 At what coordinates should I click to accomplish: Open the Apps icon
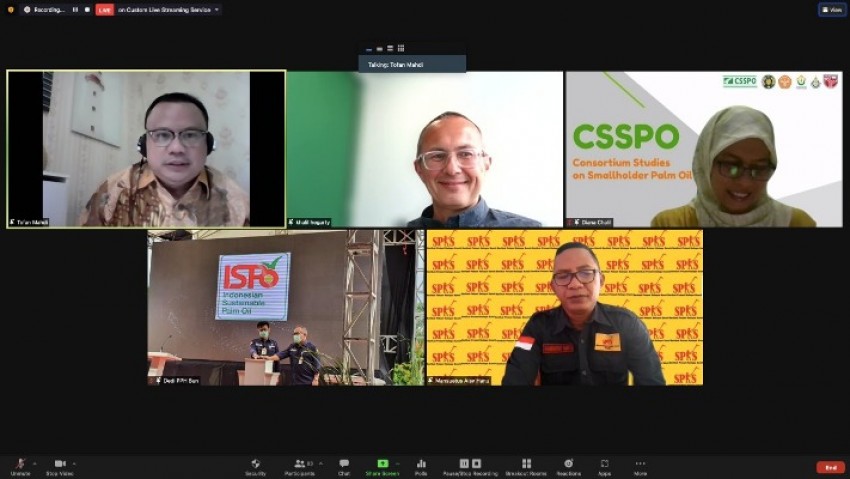[x=604, y=465]
